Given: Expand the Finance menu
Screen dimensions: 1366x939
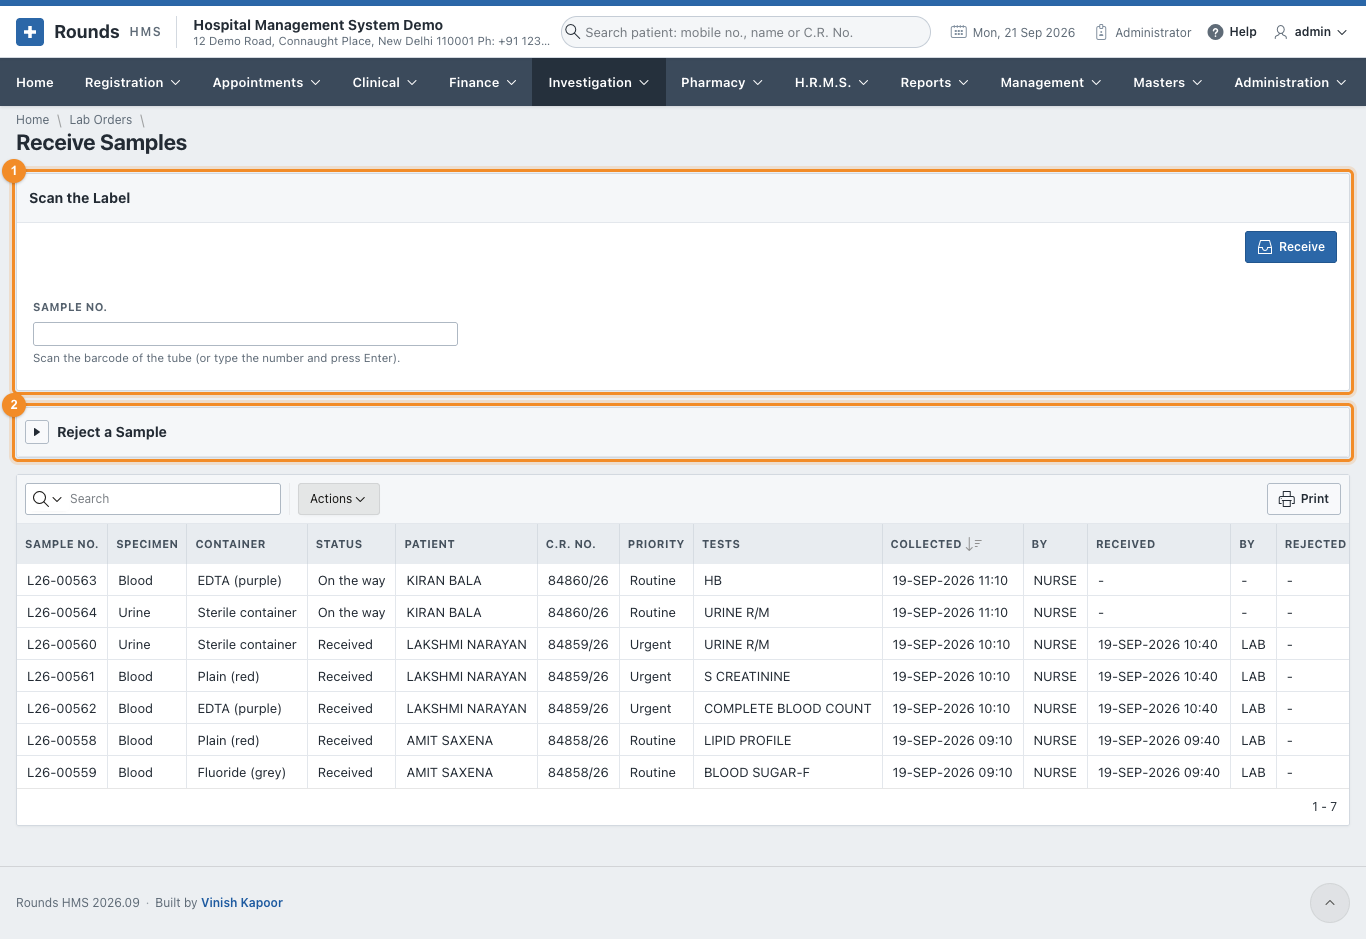Looking at the screenshot, I should (x=482, y=82).
